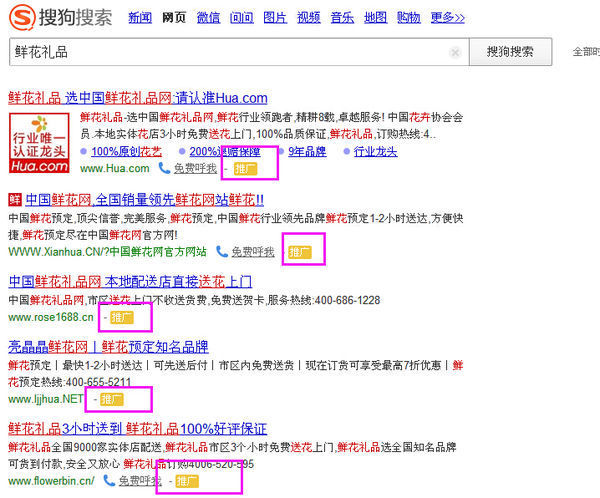The height and width of the screenshot is (498, 600).
Task: Open the 行业龙头 sublink
Action: (x=375, y=152)
